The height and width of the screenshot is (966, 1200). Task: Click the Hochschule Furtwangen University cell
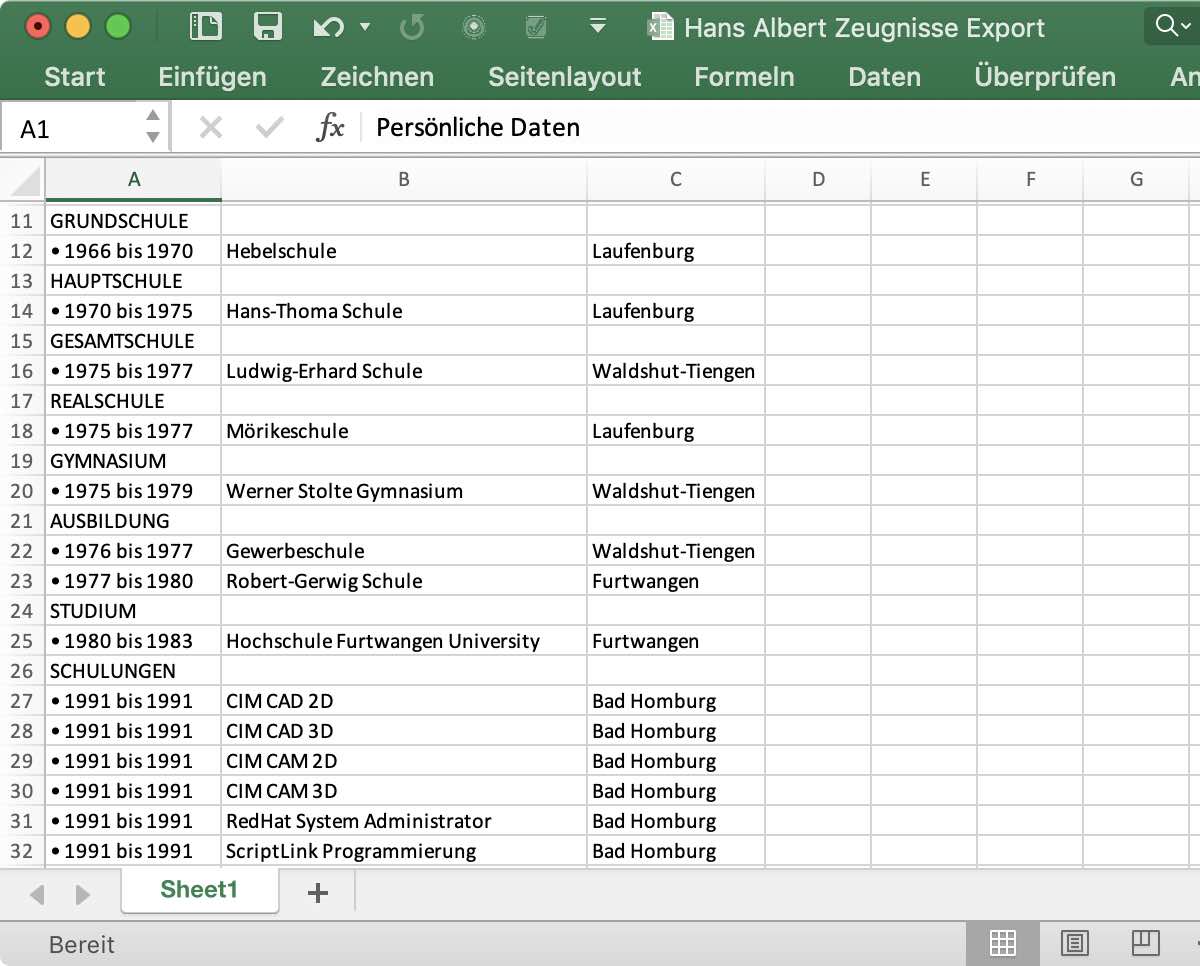coord(404,641)
